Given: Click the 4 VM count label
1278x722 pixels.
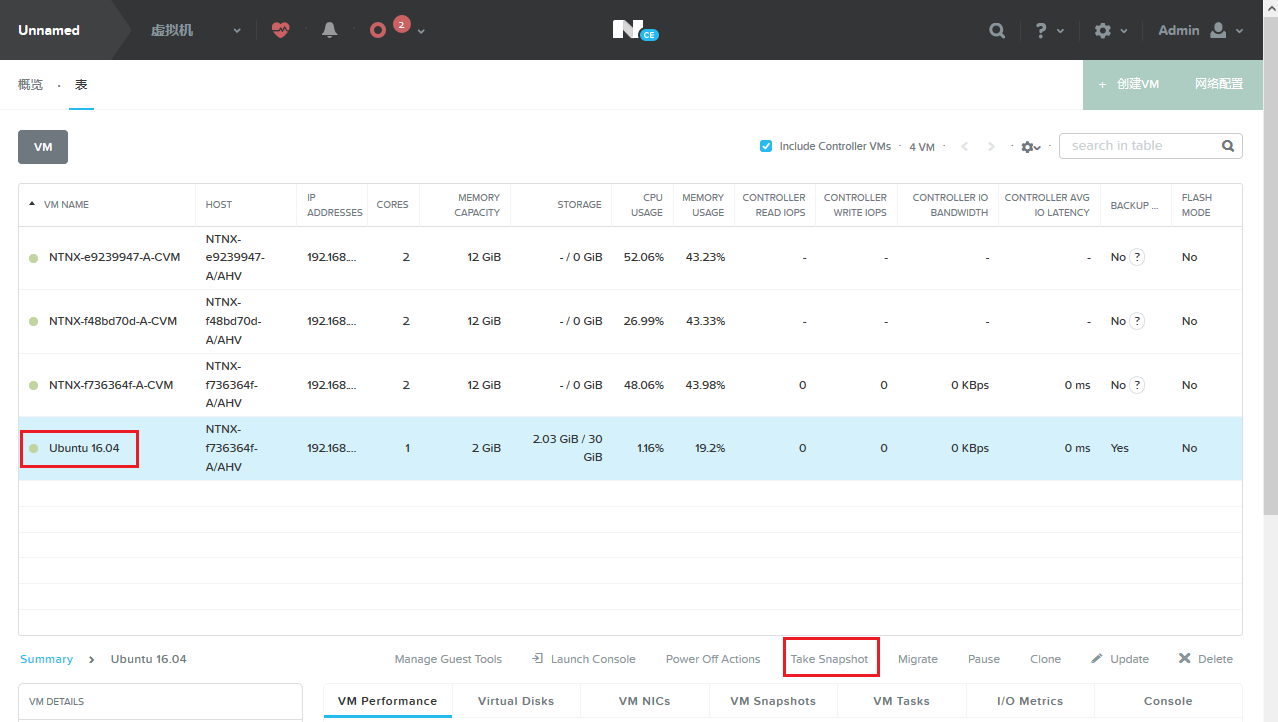Looking at the screenshot, I should (x=922, y=147).
